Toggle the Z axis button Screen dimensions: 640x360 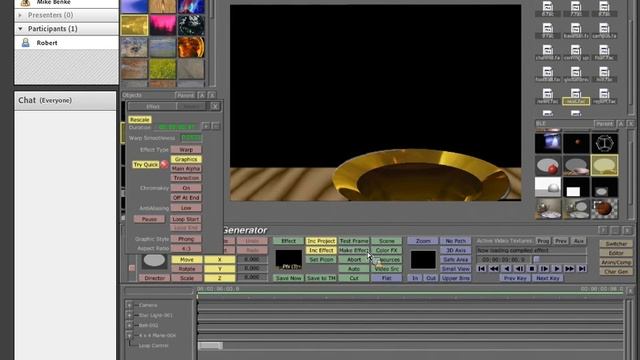tap(220, 278)
